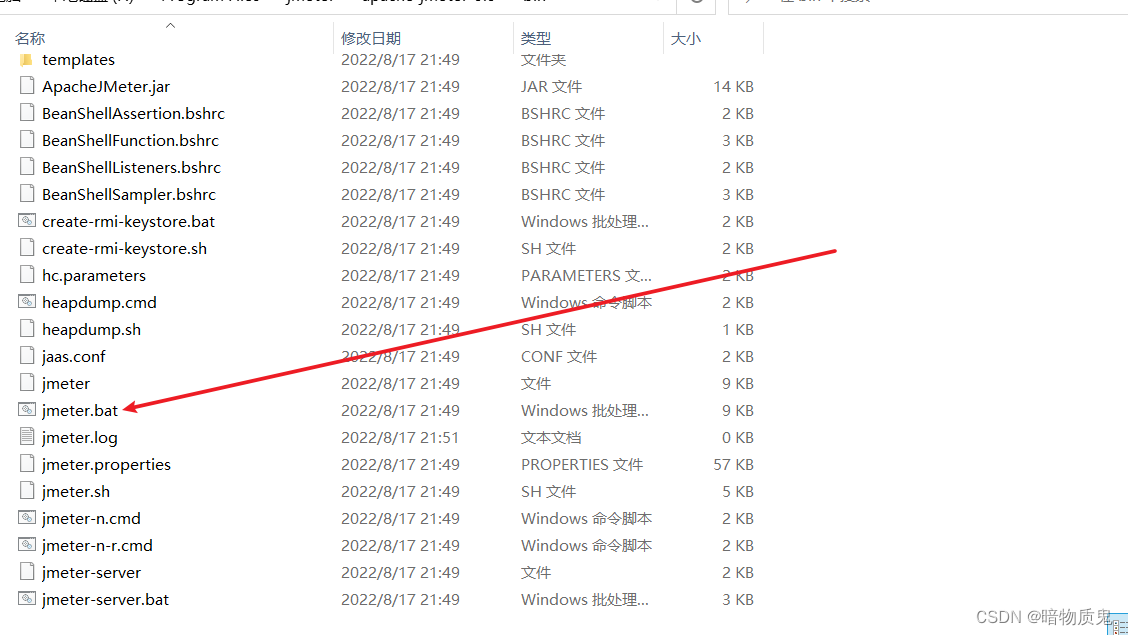
Task: Select the extensionless jmeter file icon
Action: tap(27, 383)
